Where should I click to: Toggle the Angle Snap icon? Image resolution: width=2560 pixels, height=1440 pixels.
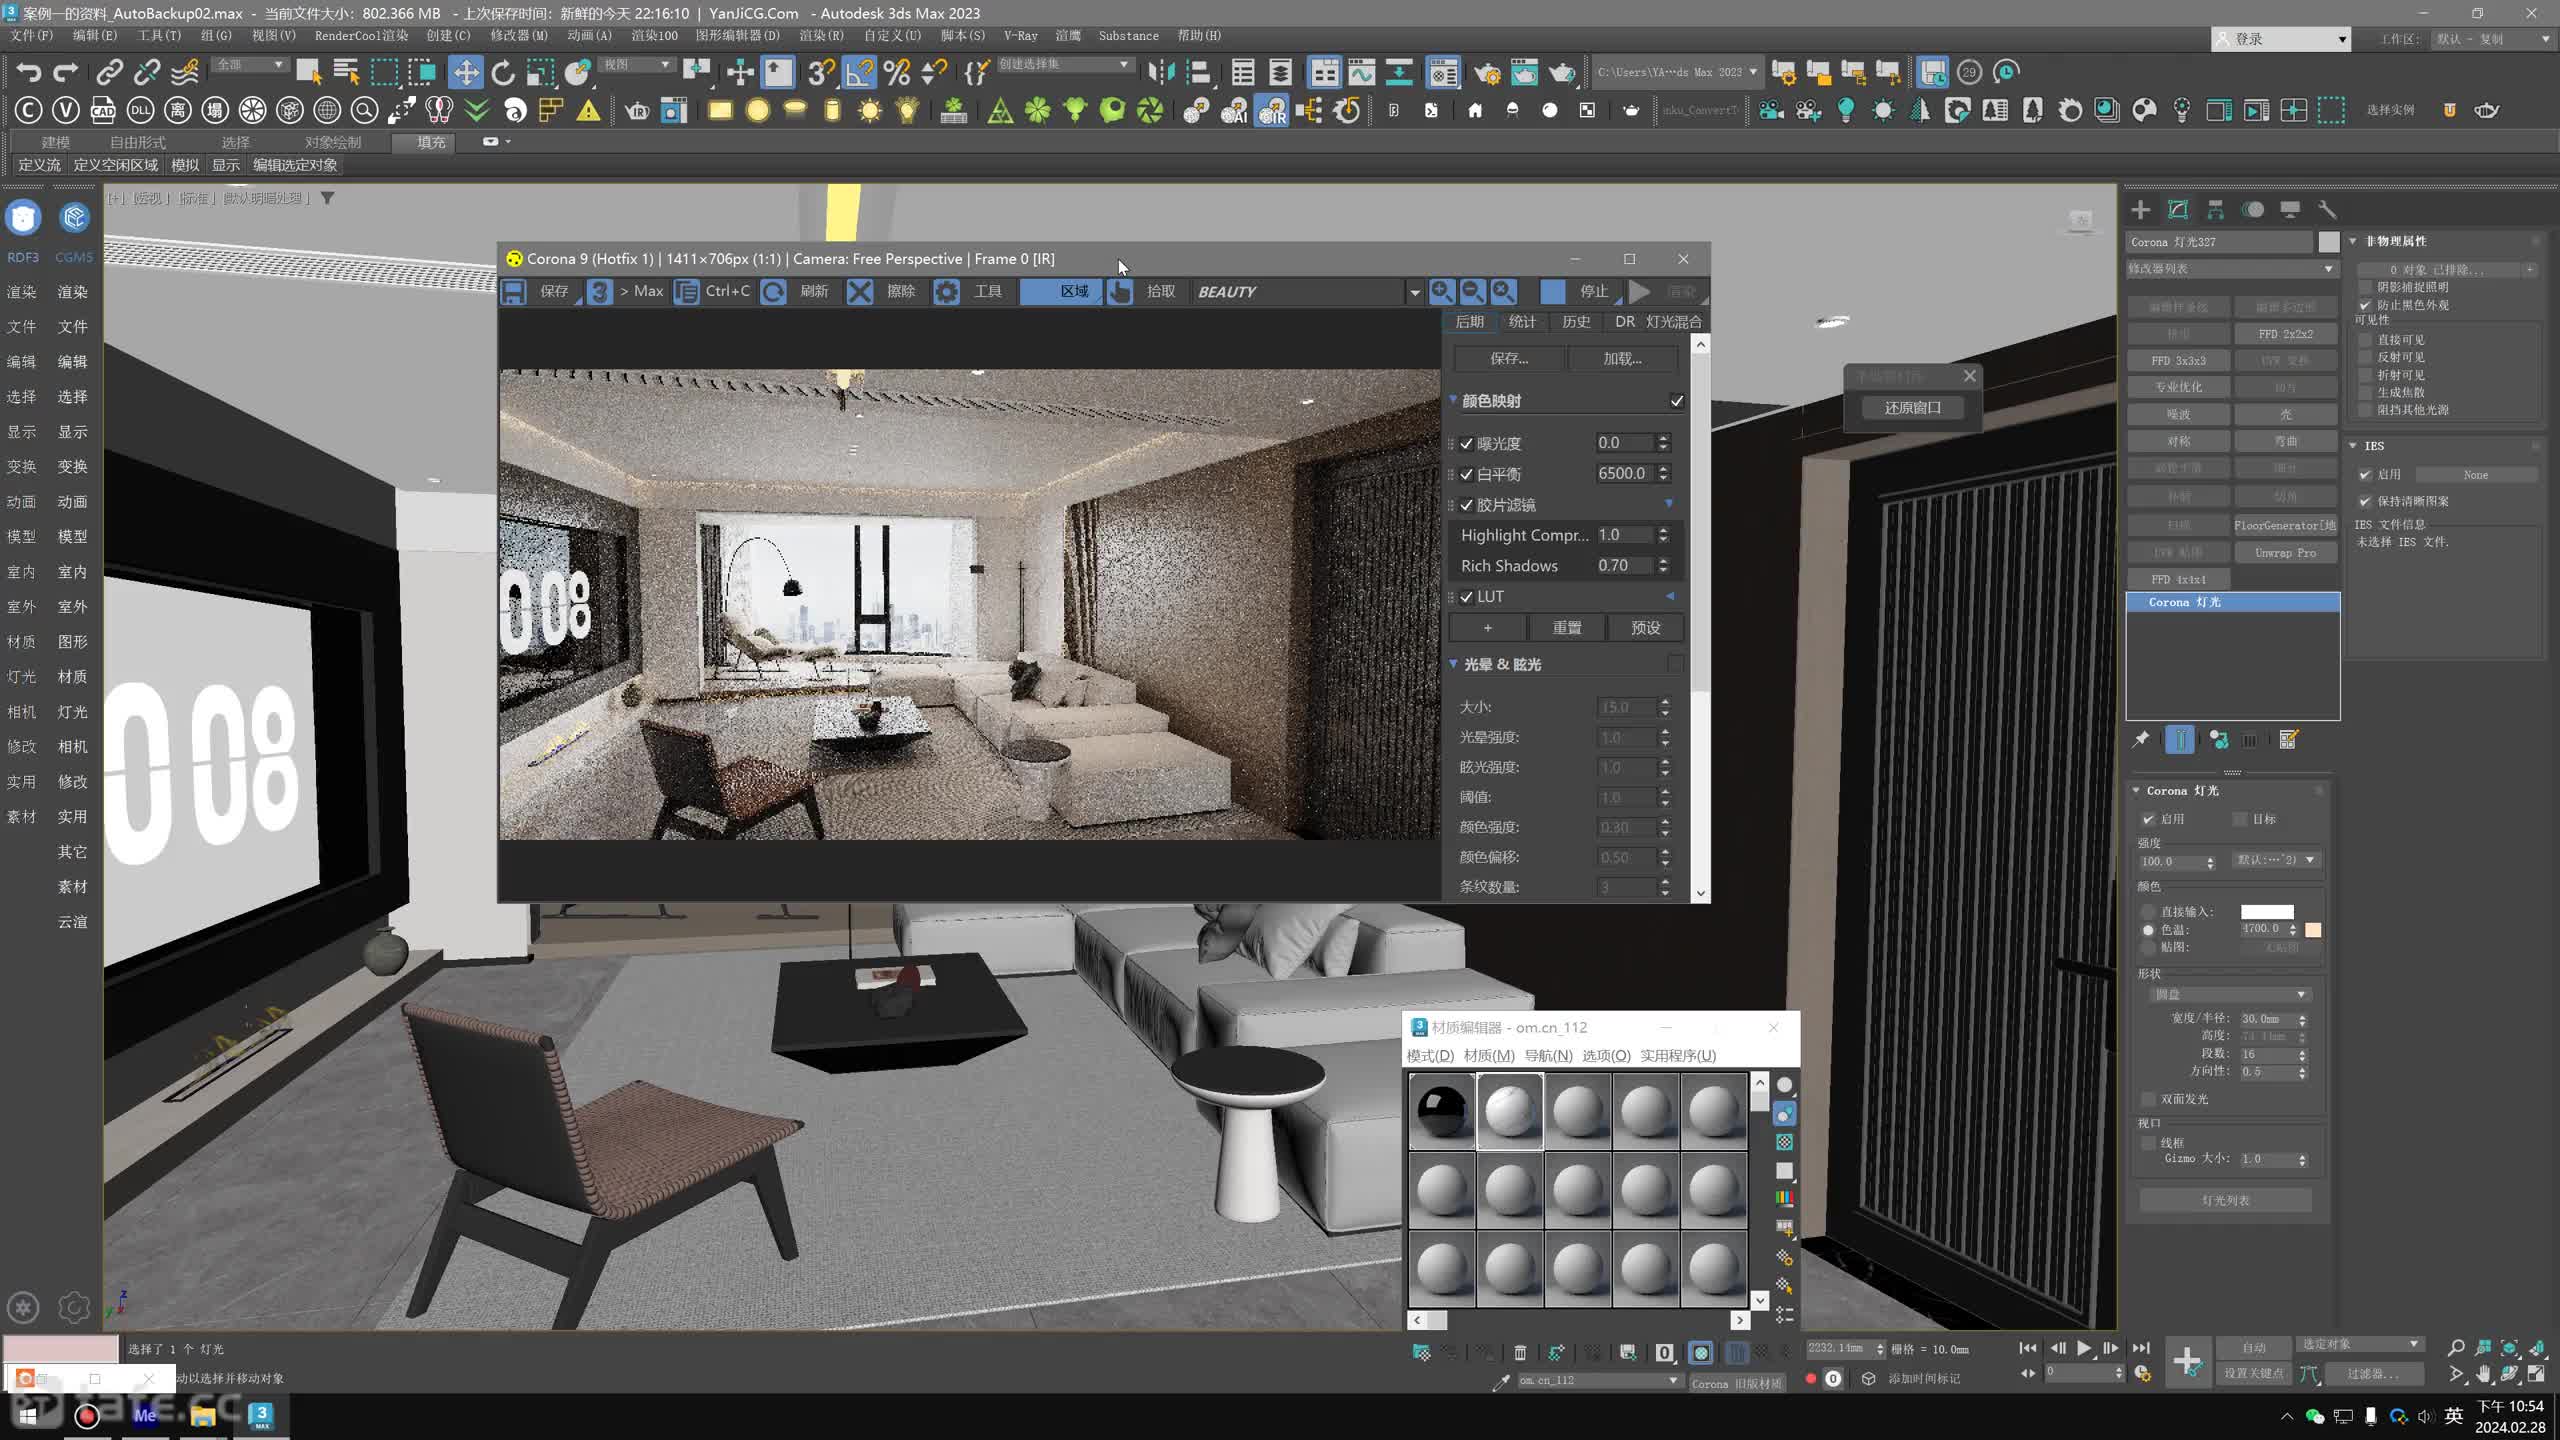(859, 72)
